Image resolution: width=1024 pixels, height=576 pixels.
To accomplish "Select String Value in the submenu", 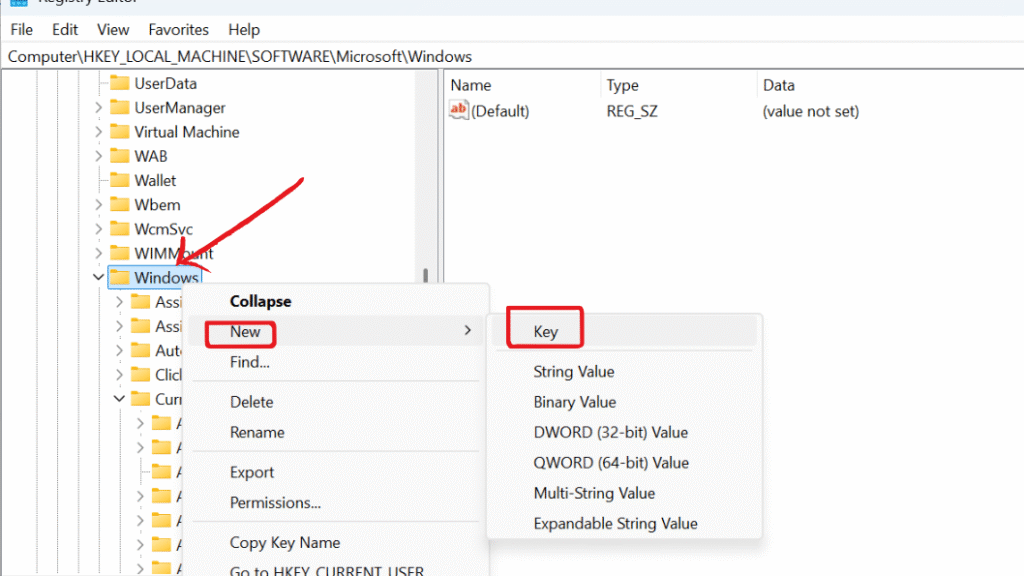I will click(573, 372).
